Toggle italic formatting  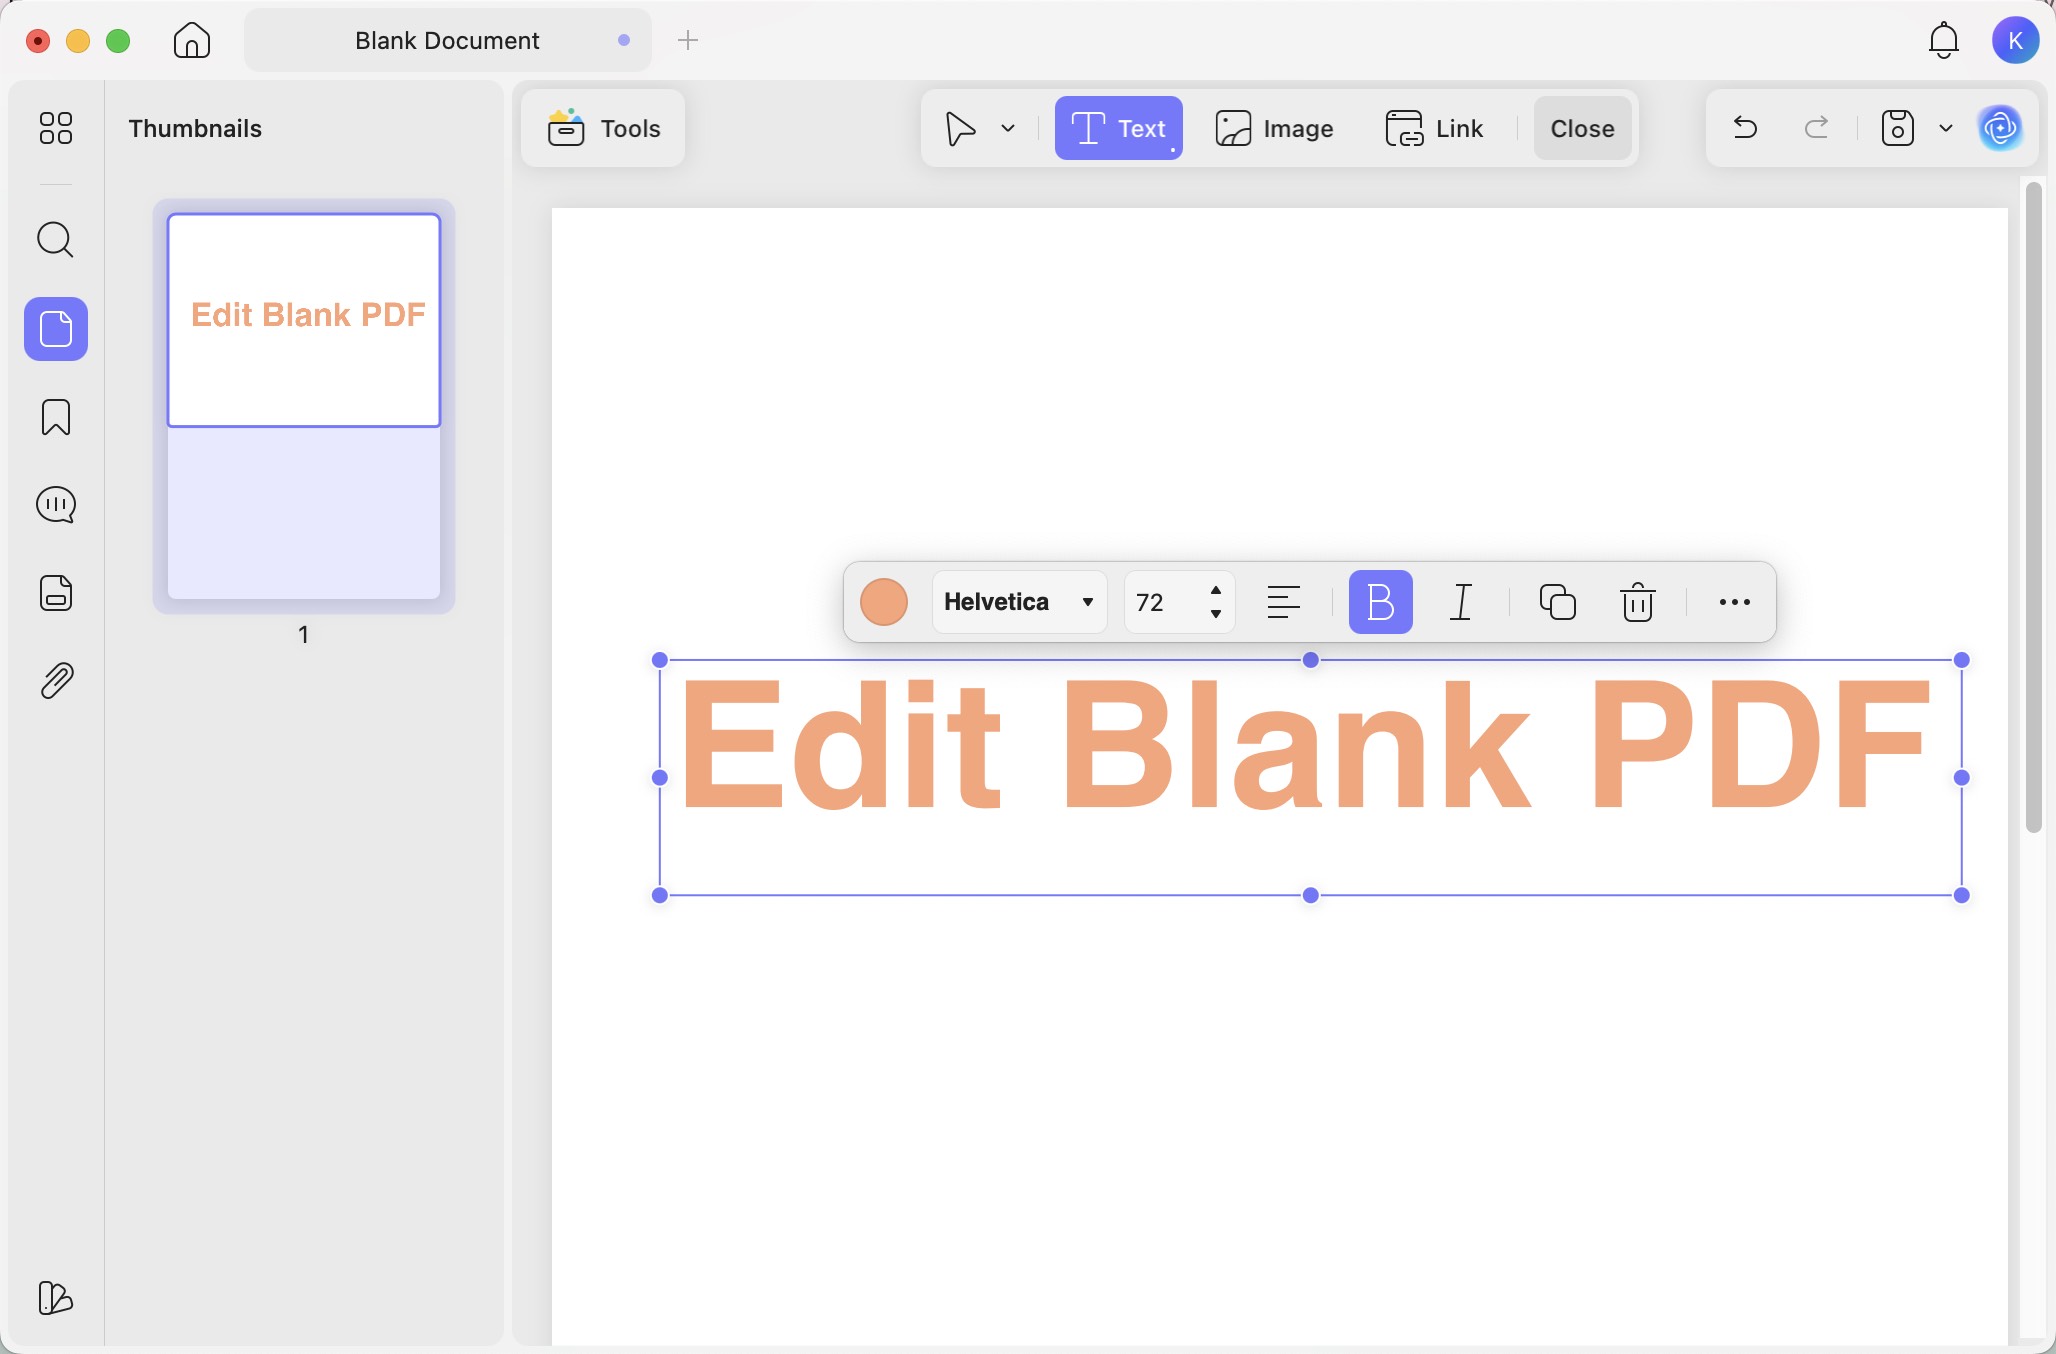pos(1461,602)
